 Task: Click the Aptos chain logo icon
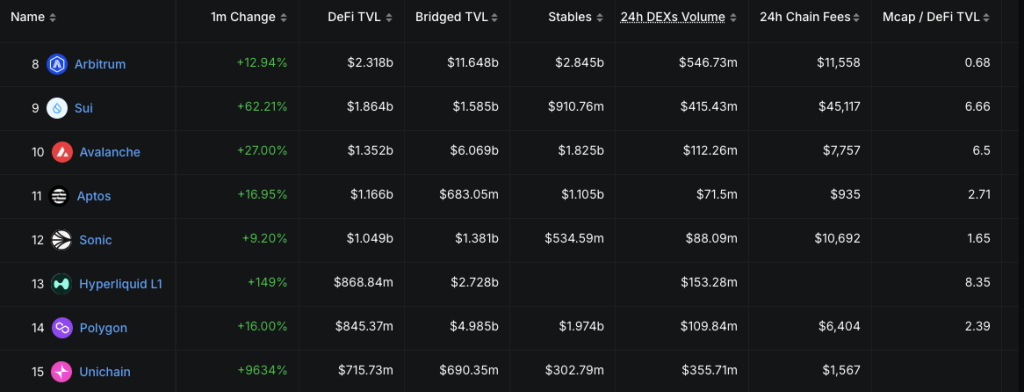59,195
